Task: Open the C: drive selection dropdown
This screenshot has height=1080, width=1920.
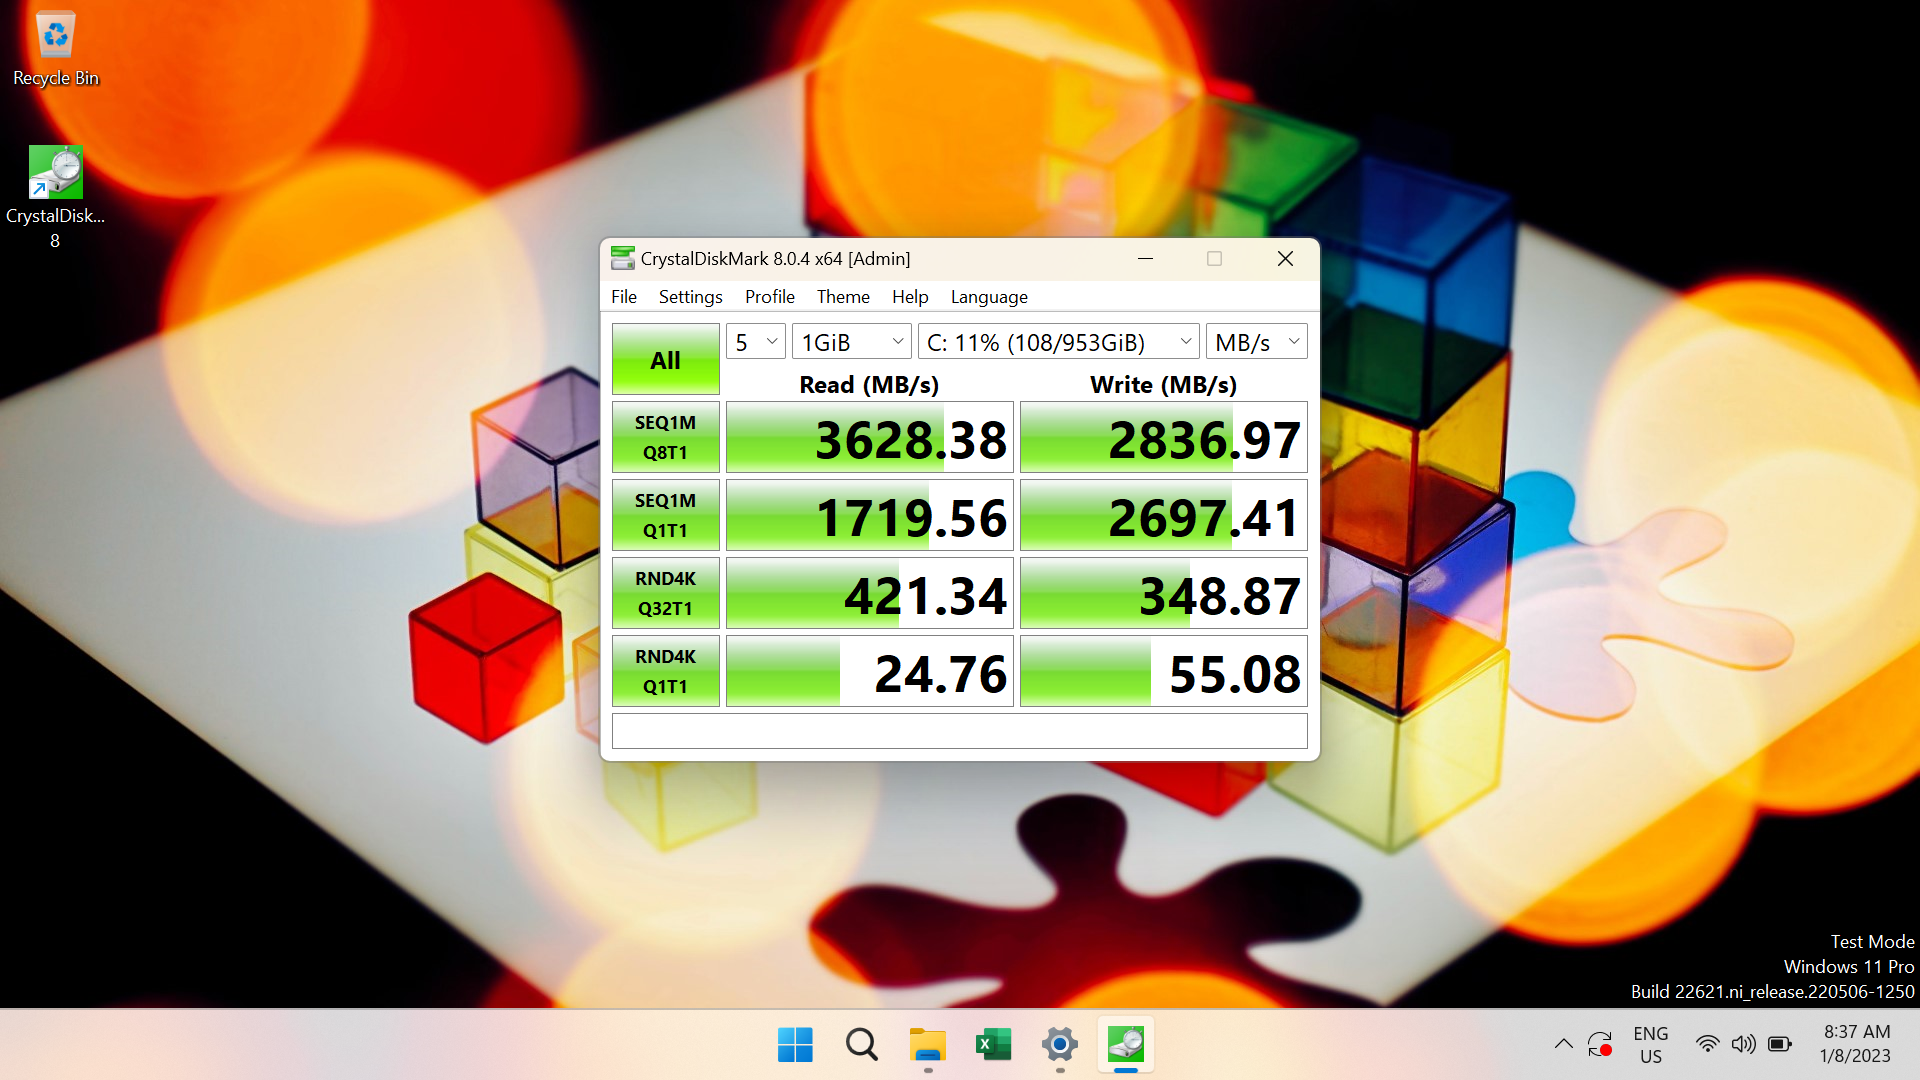Action: click(x=1059, y=342)
